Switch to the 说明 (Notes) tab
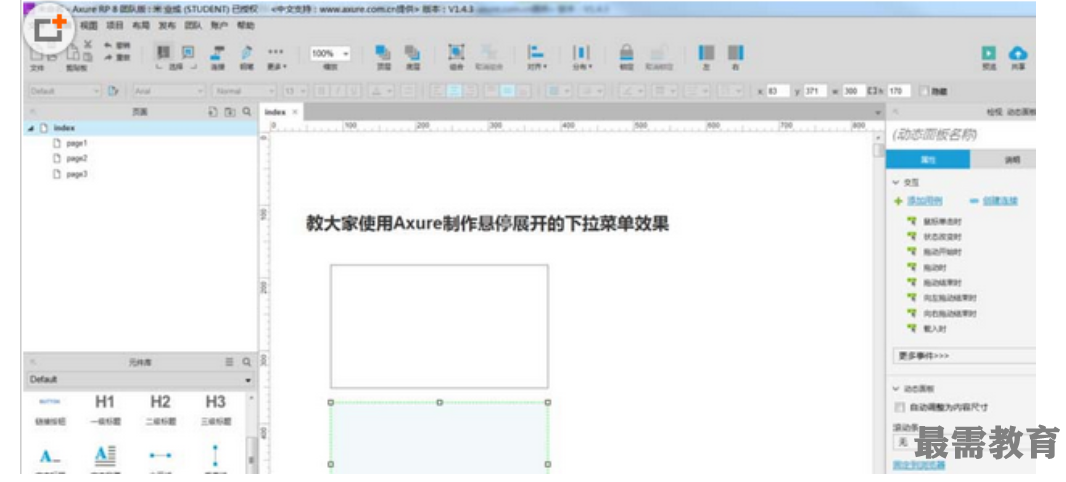1066x482 pixels. (x=1005, y=160)
